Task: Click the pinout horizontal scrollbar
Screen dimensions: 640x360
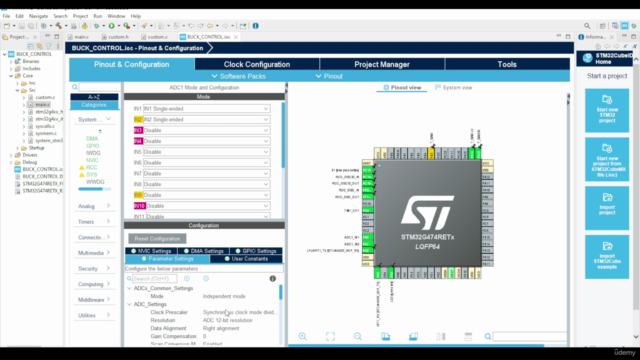Action: [416, 345]
